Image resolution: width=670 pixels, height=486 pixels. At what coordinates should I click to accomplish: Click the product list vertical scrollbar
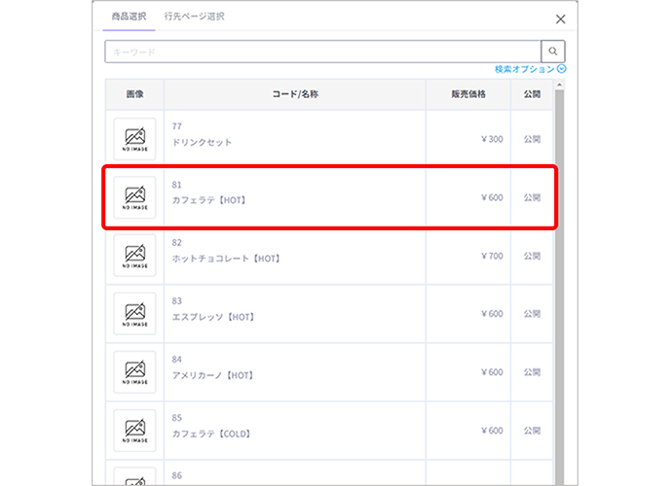(x=559, y=280)
